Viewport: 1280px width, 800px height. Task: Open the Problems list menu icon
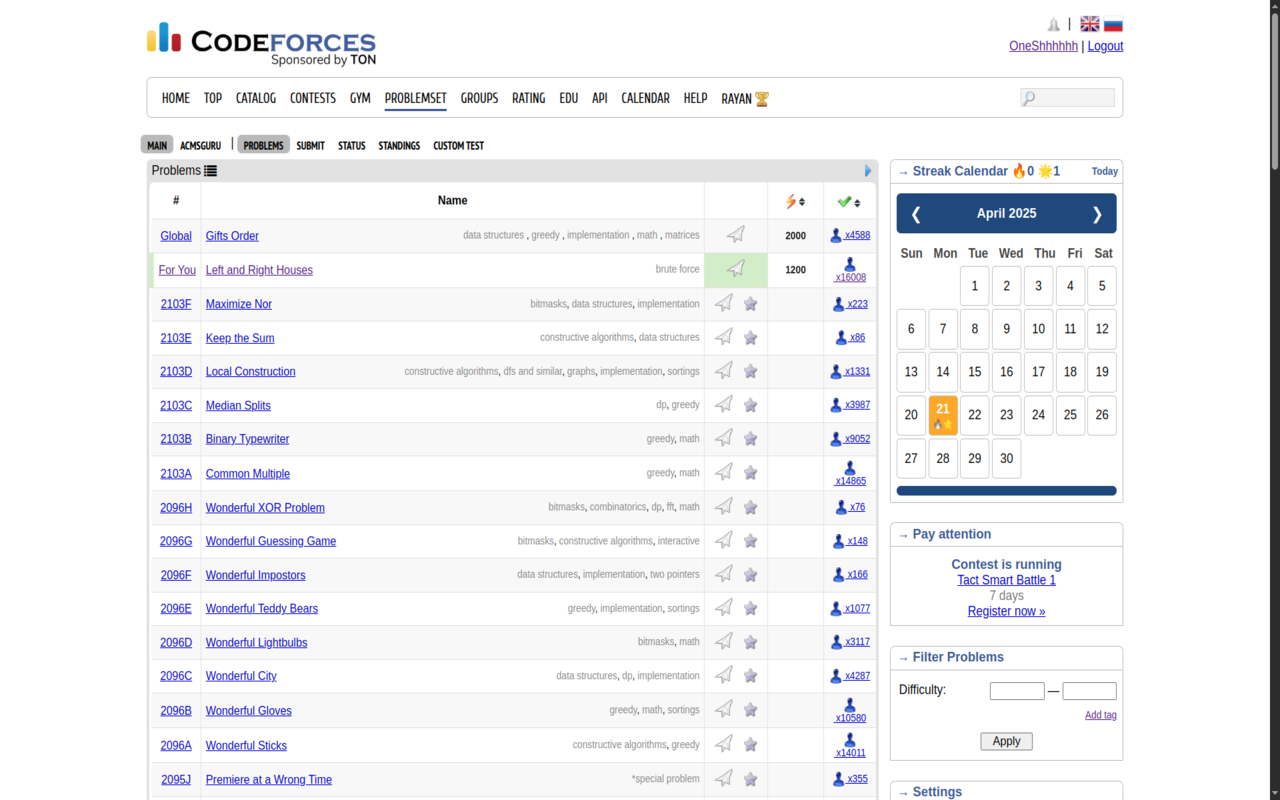click(211, 171)
